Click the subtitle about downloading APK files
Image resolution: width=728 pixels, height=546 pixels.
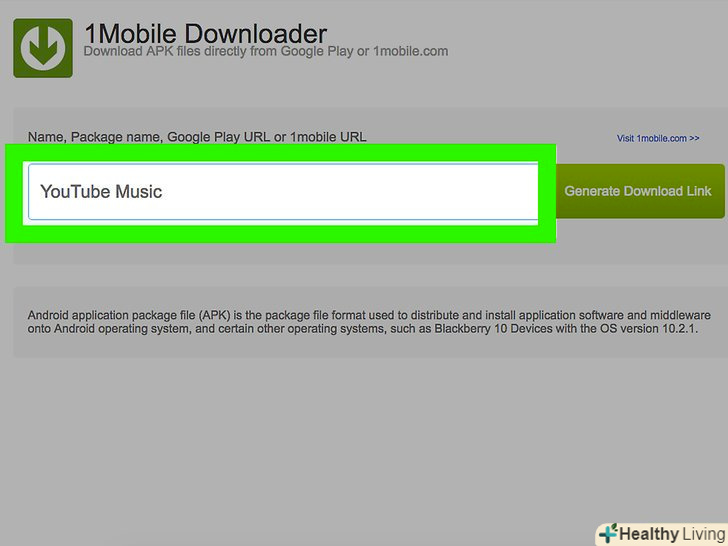266,51
